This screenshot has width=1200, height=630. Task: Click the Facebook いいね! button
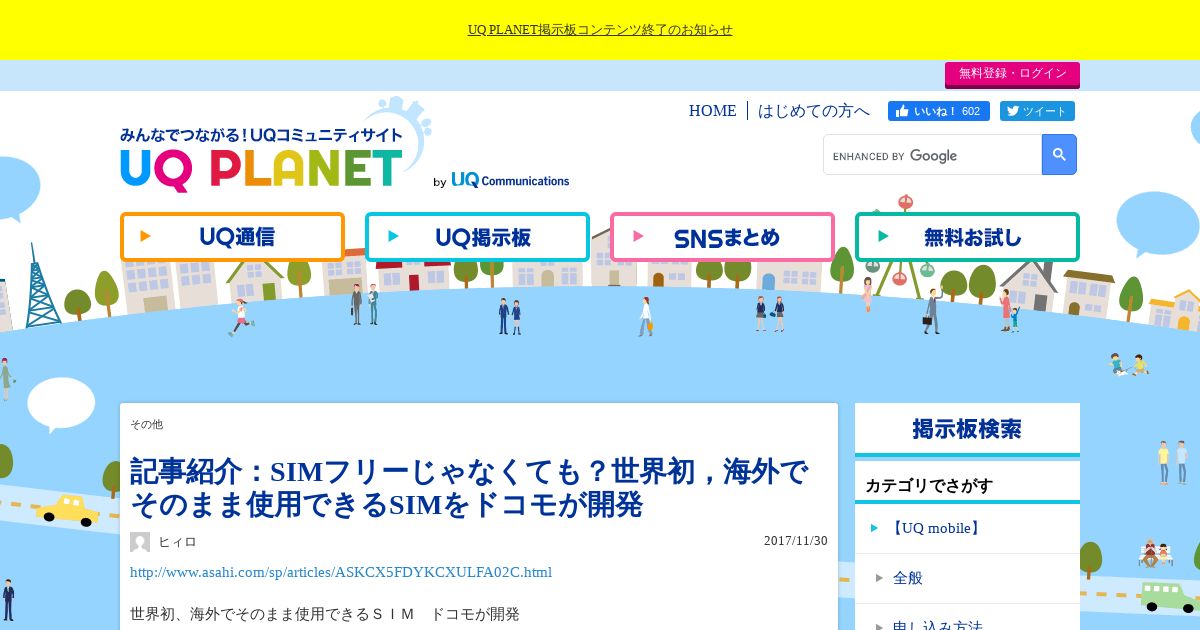click(x=939, y=111)
